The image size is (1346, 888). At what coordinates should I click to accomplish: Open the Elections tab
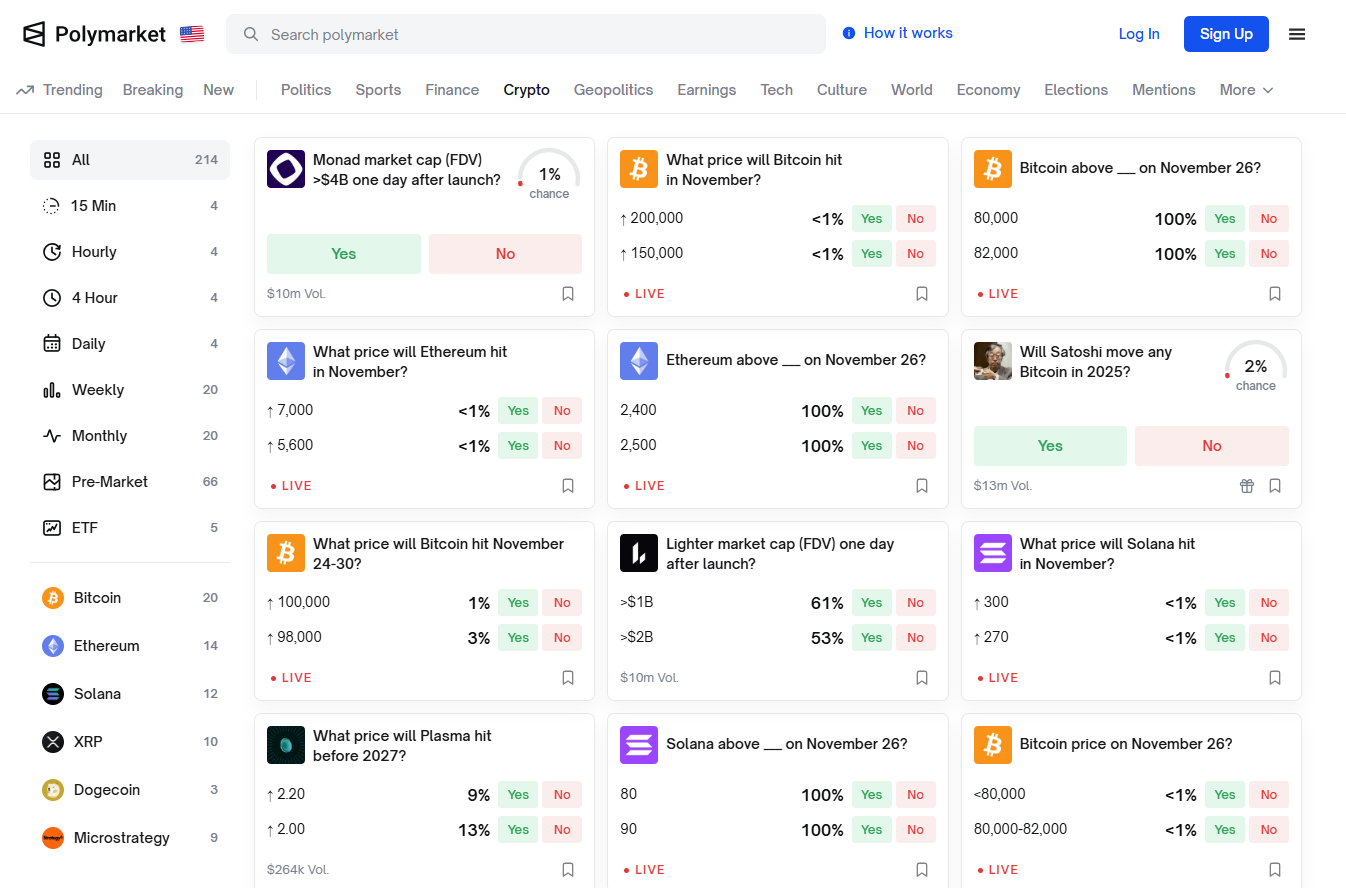1076,90
